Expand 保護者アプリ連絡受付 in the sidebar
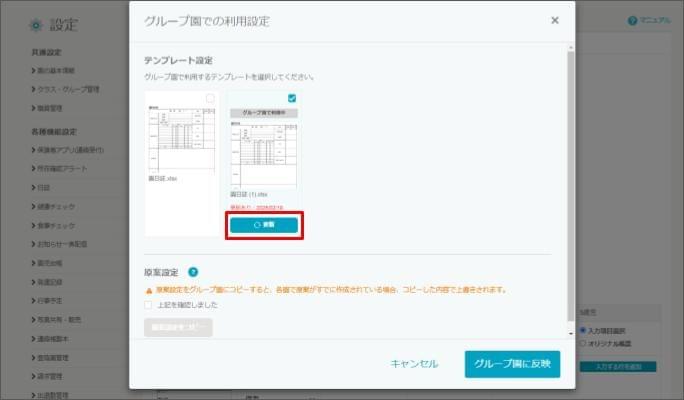 pos(68,149)
